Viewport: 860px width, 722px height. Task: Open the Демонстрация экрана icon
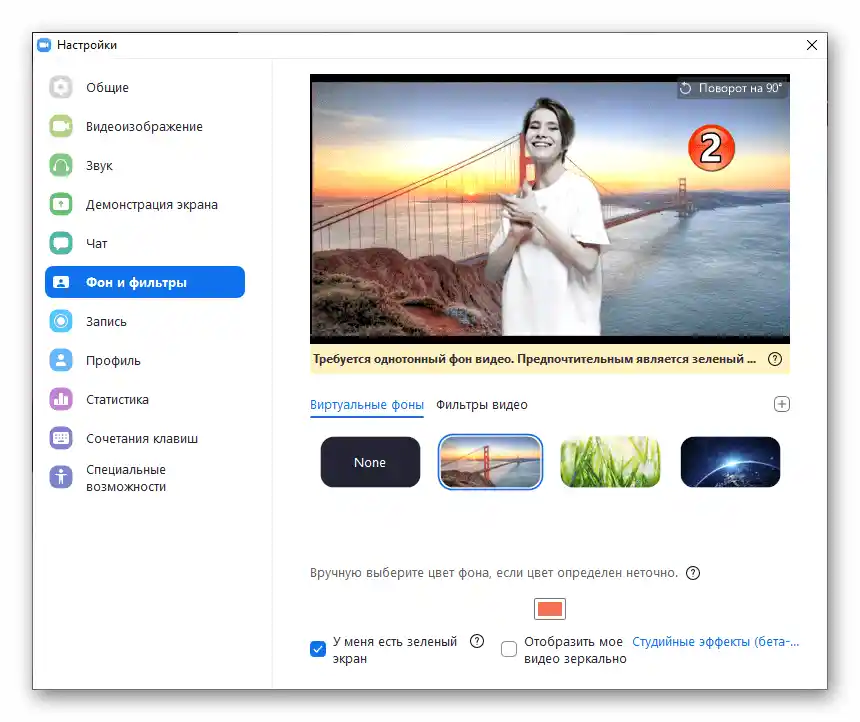point(61,204)
